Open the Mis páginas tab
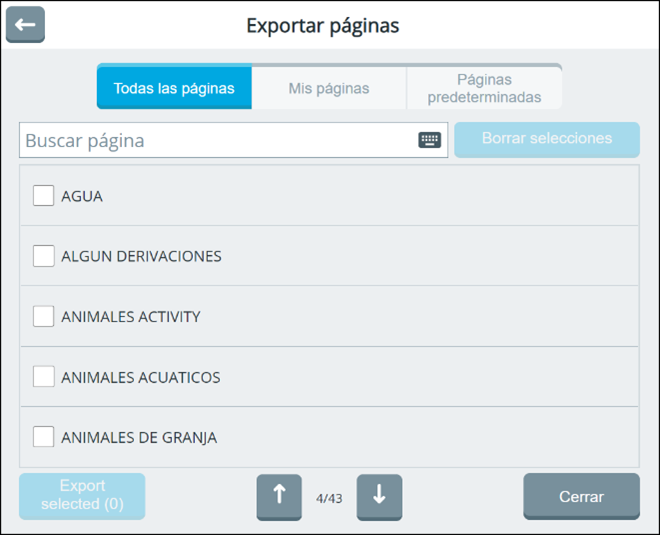 coord(329,88)
